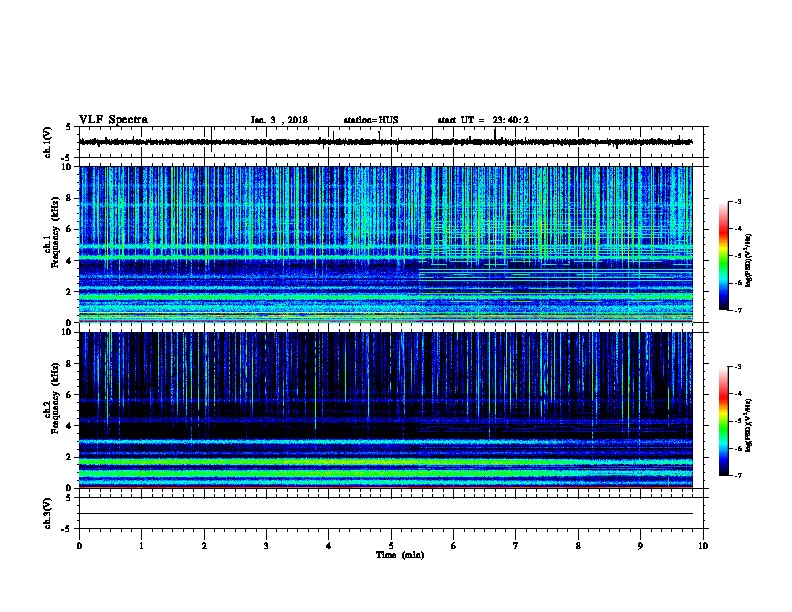The width and height of the screenshot is (792, 612).
Task: Click time axis tick label "1"
Action: [141, 545]
